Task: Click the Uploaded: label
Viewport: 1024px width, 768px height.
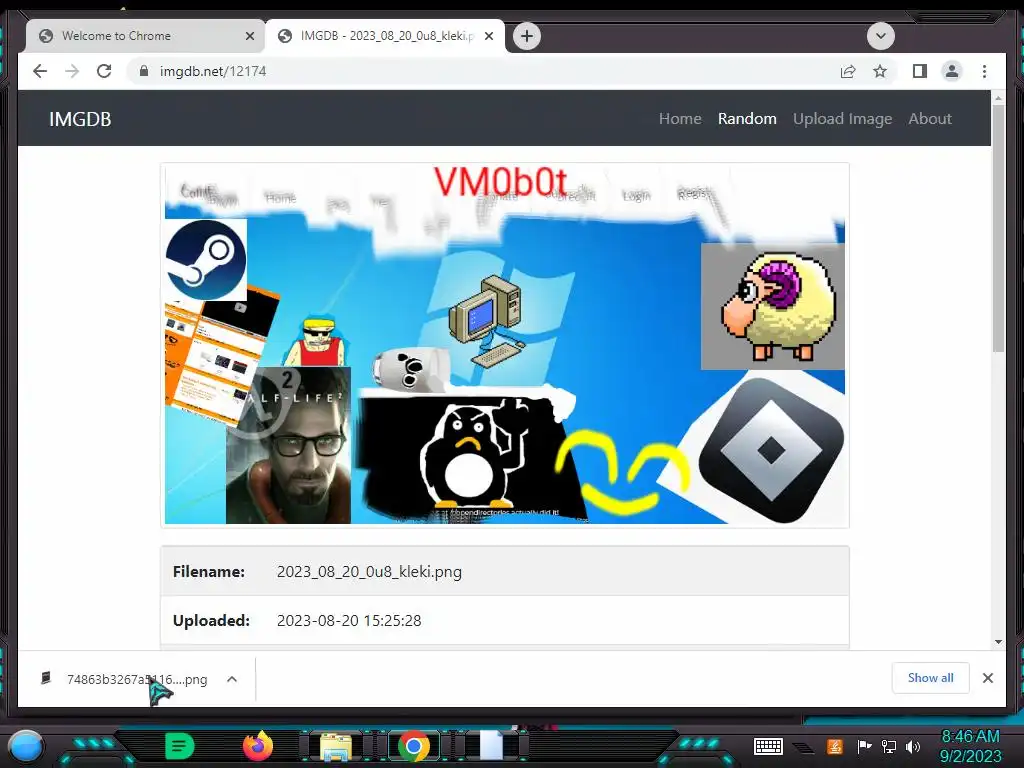Action: pos(211,620)
